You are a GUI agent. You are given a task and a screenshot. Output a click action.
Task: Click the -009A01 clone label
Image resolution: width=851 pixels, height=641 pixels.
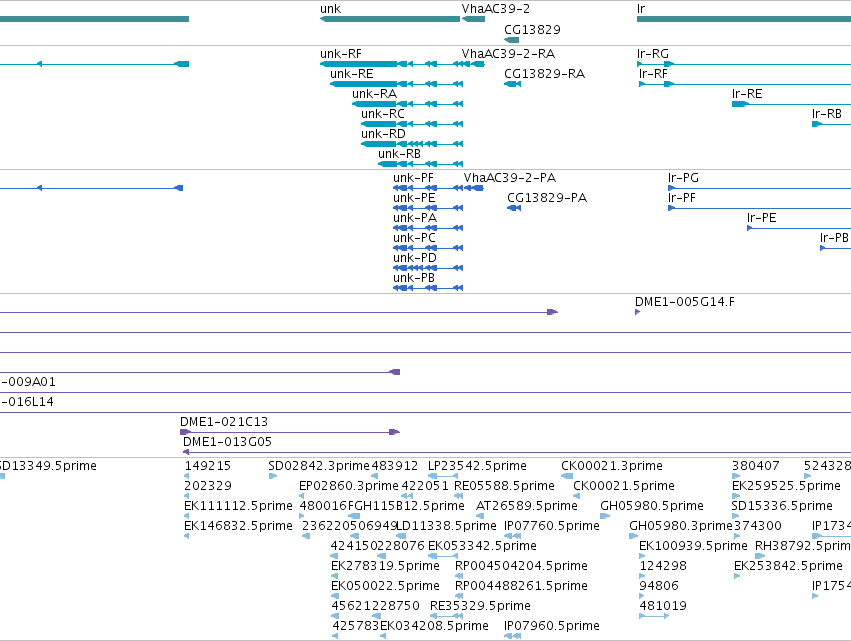(28, 382)
